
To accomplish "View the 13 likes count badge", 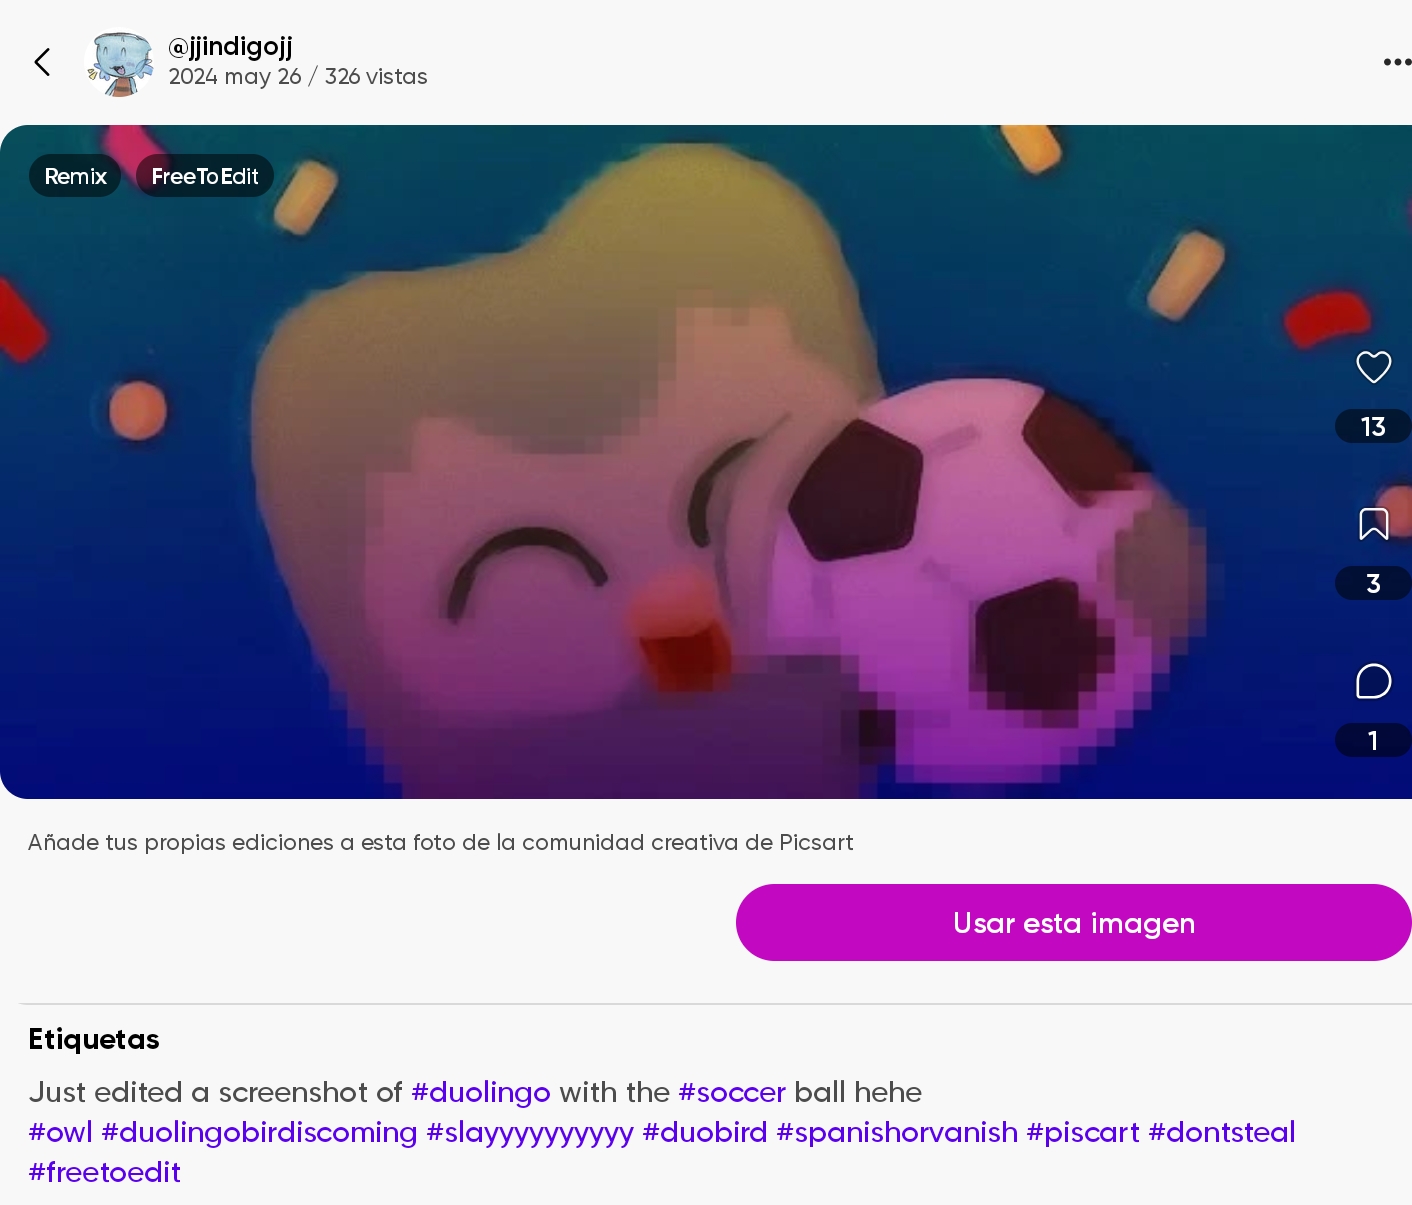I will click(x=1373, y=427).
